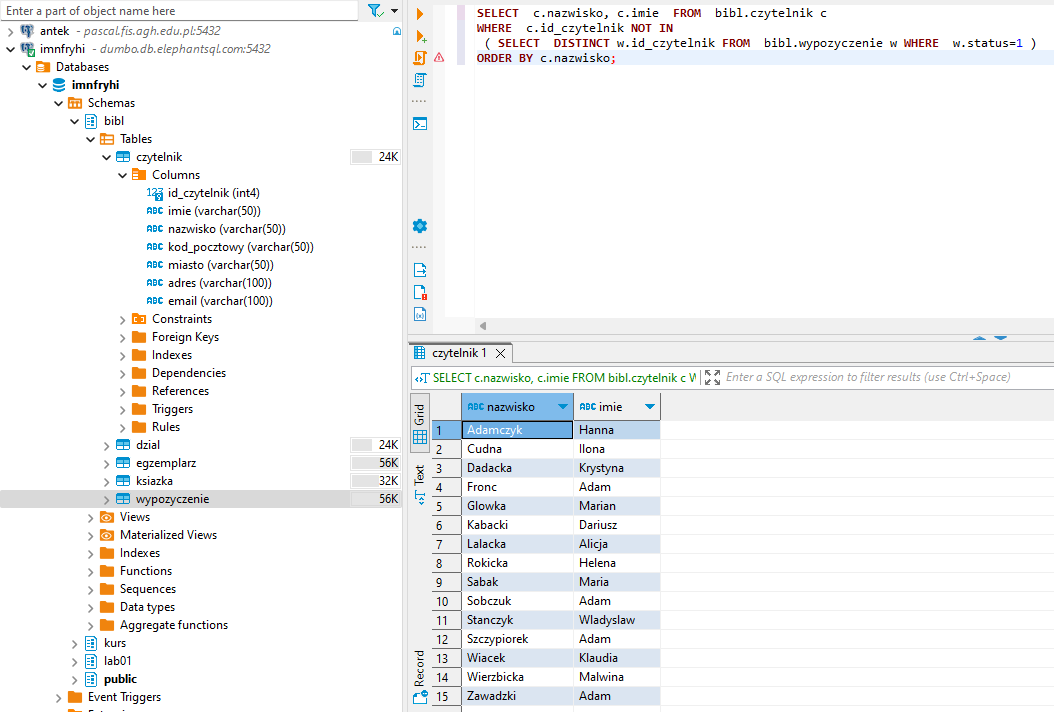Click the execute SQL statement play icon
Viewport: 1054px width, 712px height.
[x=419, y=13]
